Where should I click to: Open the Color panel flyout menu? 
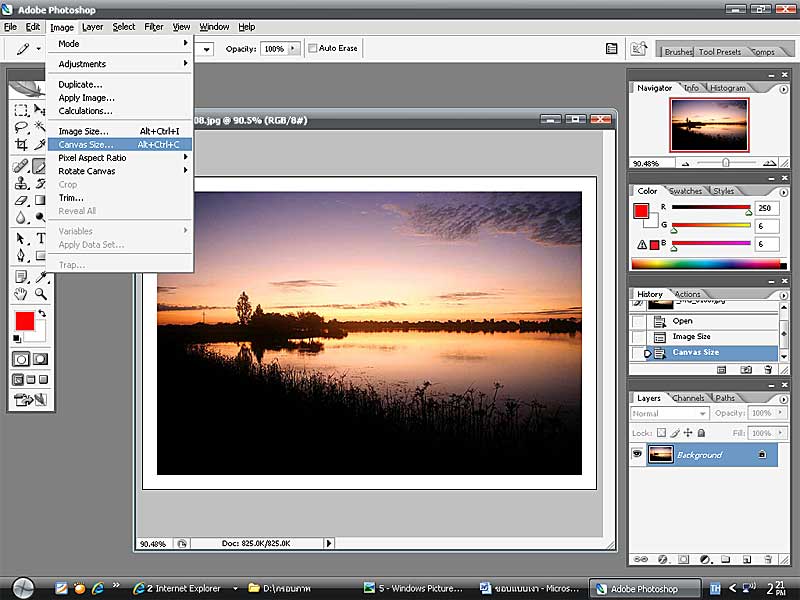(x=783, y=192)
